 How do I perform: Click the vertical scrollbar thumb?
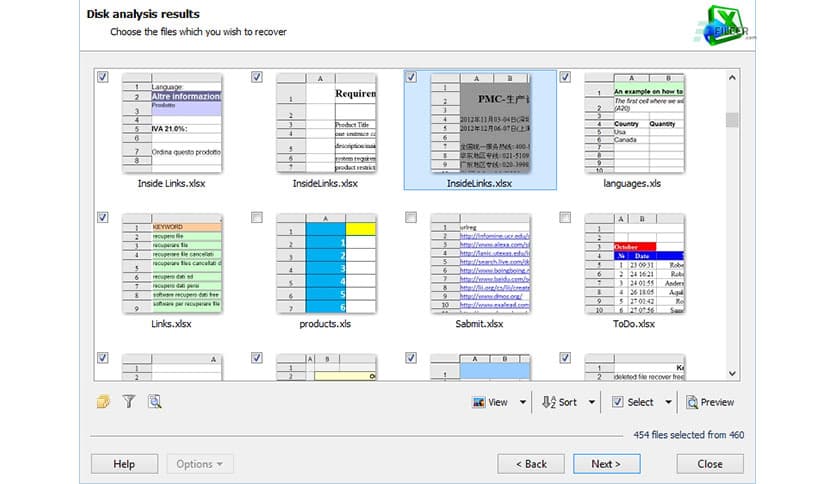(x=732, y=120)
